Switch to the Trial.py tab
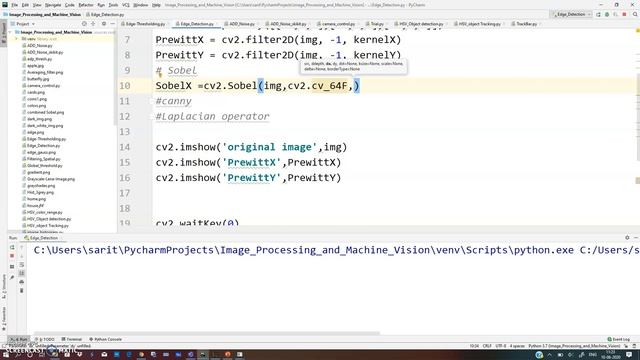Image resolution: width=640 pixels, height=360 pixels. [x=376, y=24]
